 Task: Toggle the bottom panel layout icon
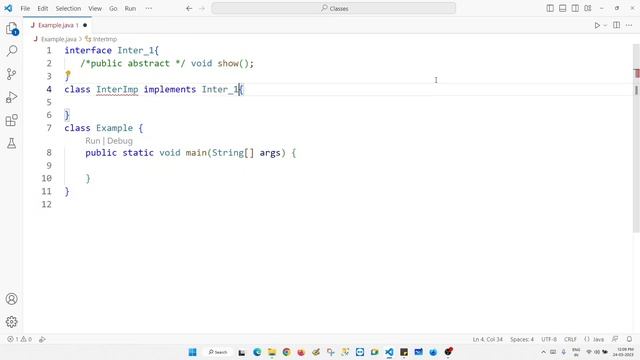[x=562, y=8]
